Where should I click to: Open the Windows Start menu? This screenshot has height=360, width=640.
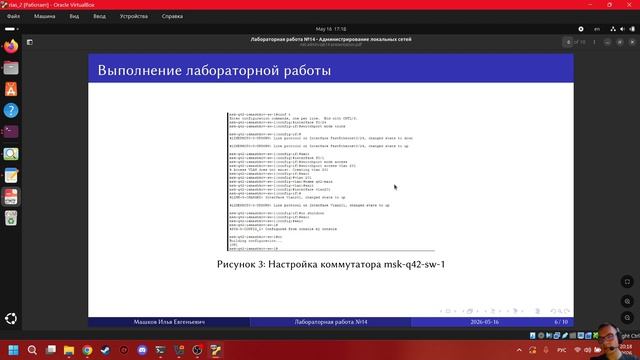pos(13,350)
